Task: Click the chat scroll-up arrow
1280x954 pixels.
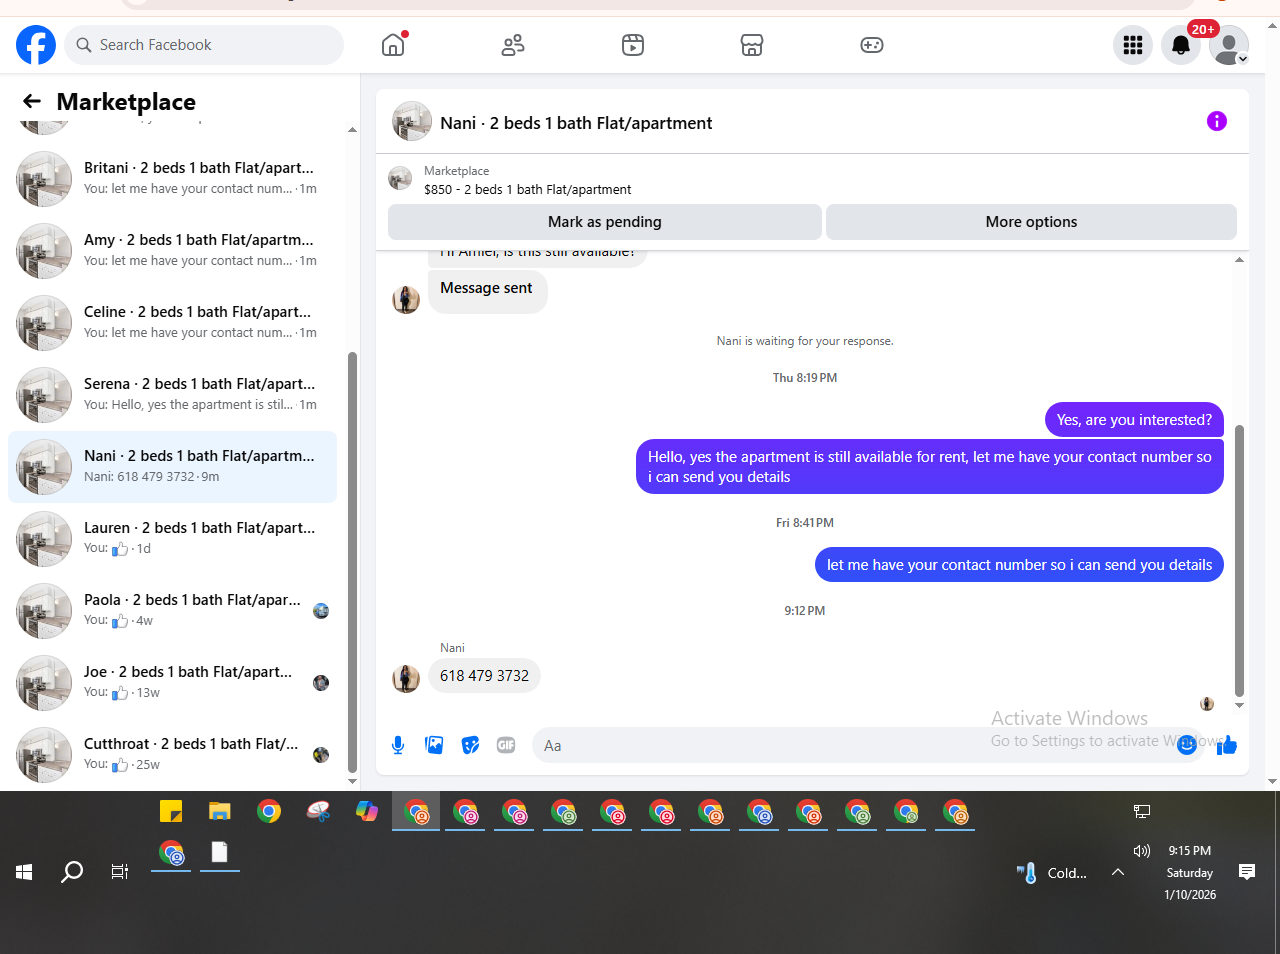Action: click(x=1240, y=260)
